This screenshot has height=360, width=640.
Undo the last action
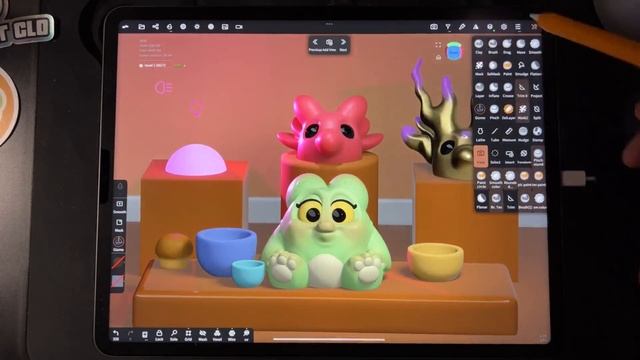[116, 335]
